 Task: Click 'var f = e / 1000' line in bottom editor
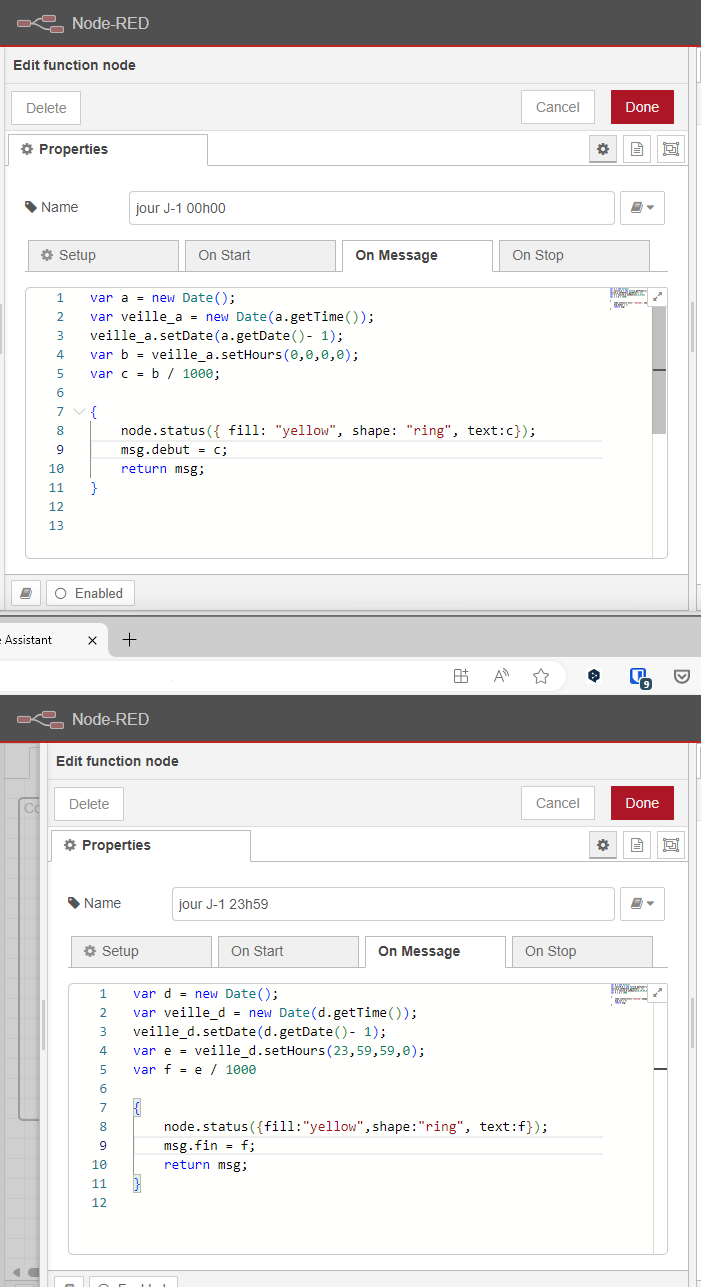(x=194, y=1070)
